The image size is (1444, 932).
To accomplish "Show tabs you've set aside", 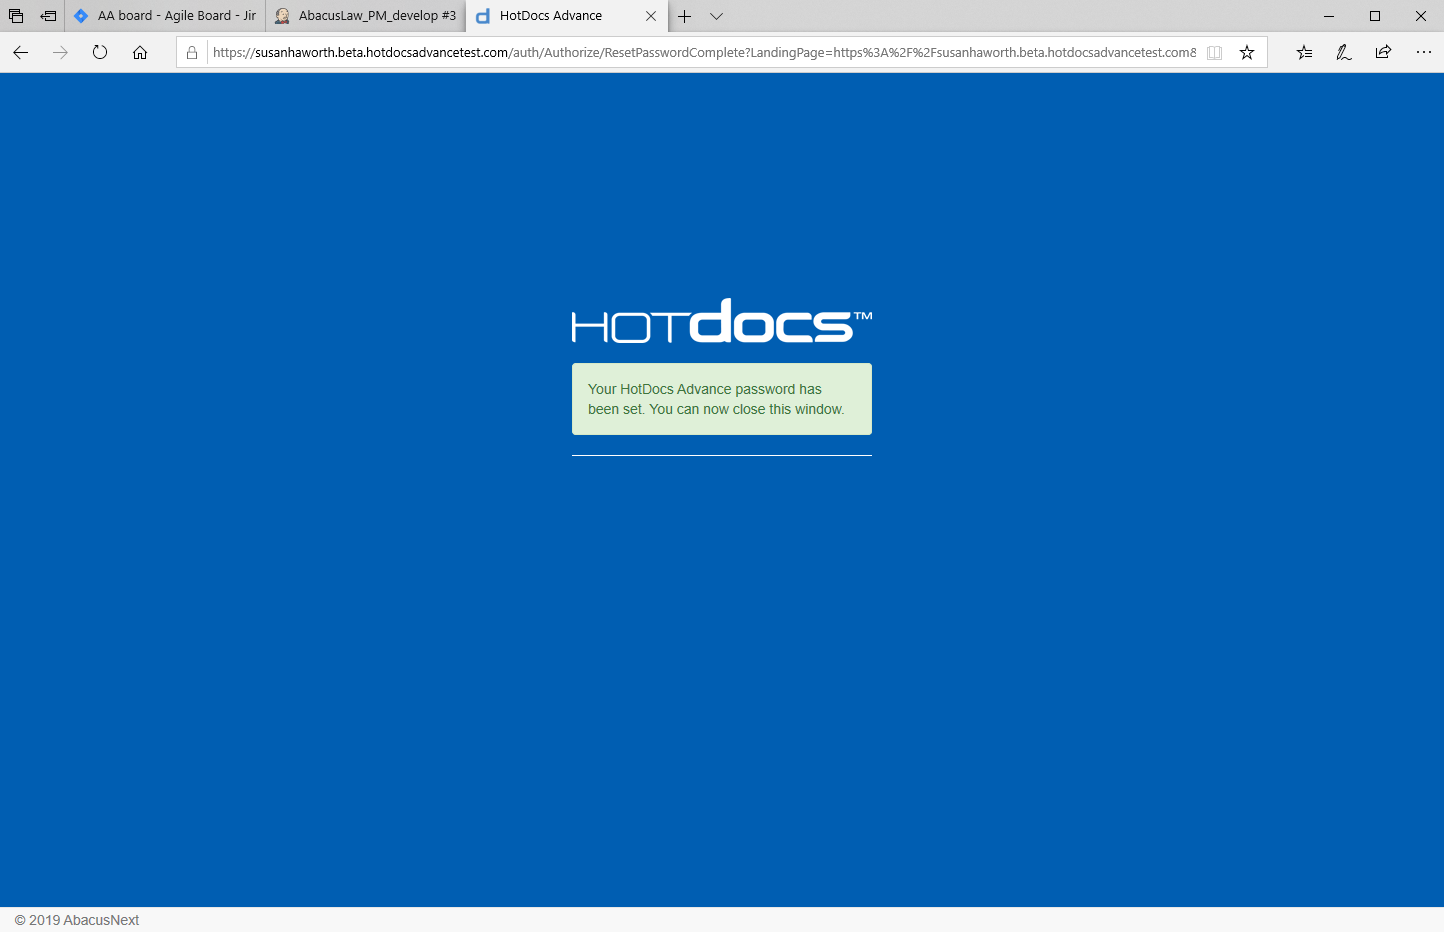I will [16, 16].
